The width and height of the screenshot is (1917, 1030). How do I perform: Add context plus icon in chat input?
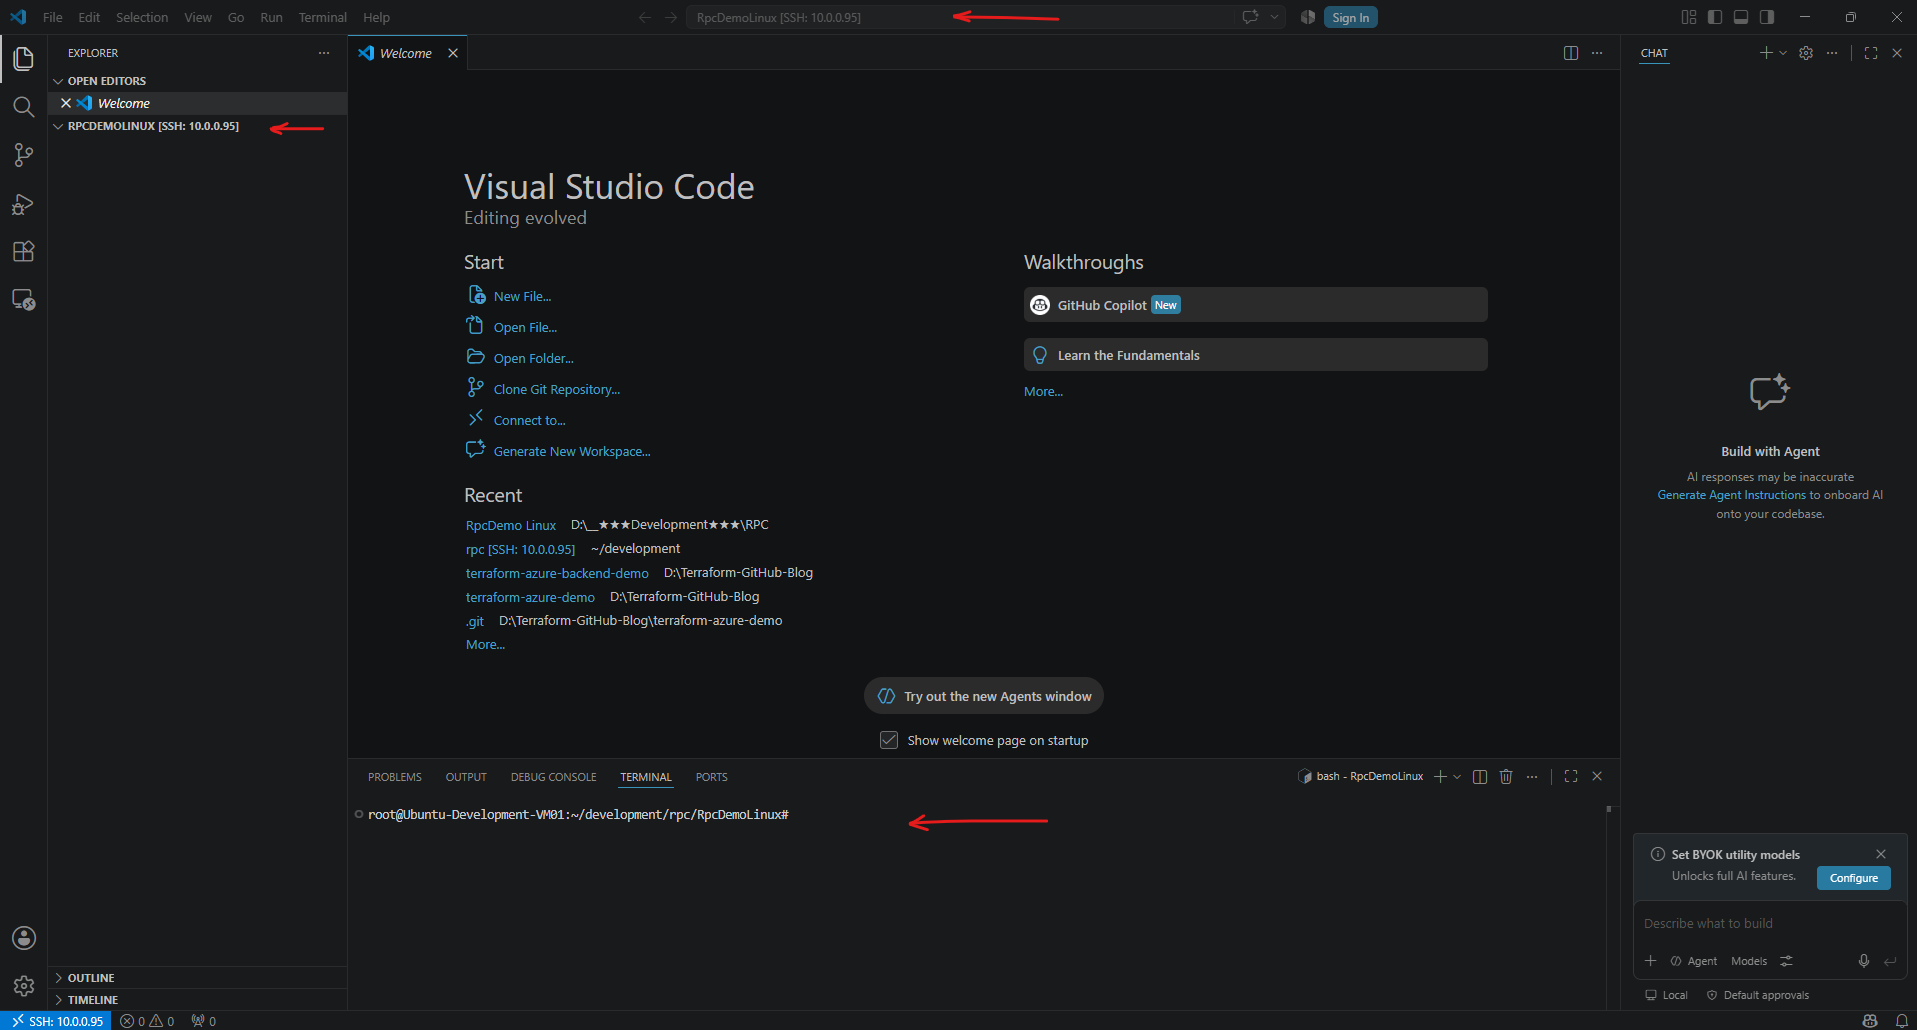[1651, 961]
